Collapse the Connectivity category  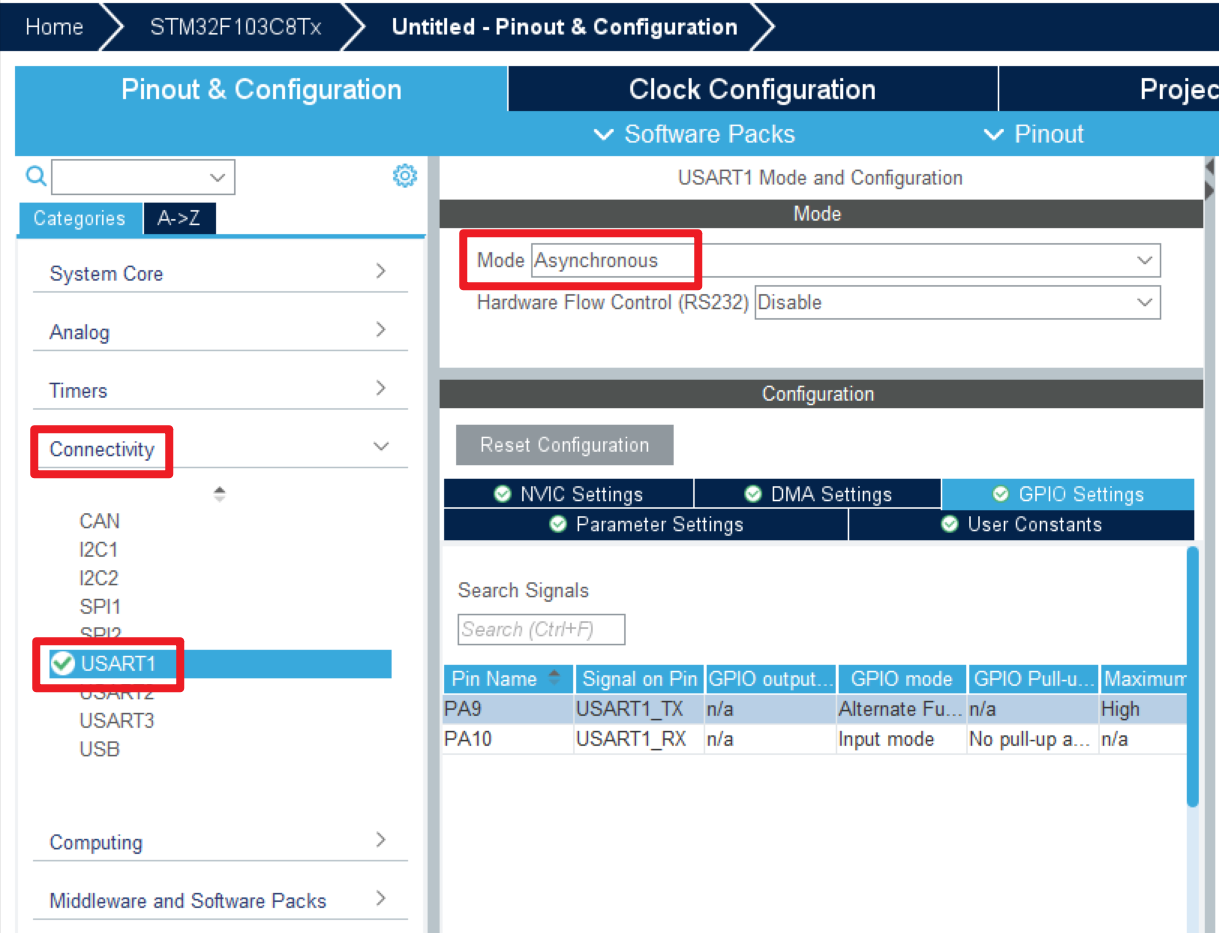[218, 449]
